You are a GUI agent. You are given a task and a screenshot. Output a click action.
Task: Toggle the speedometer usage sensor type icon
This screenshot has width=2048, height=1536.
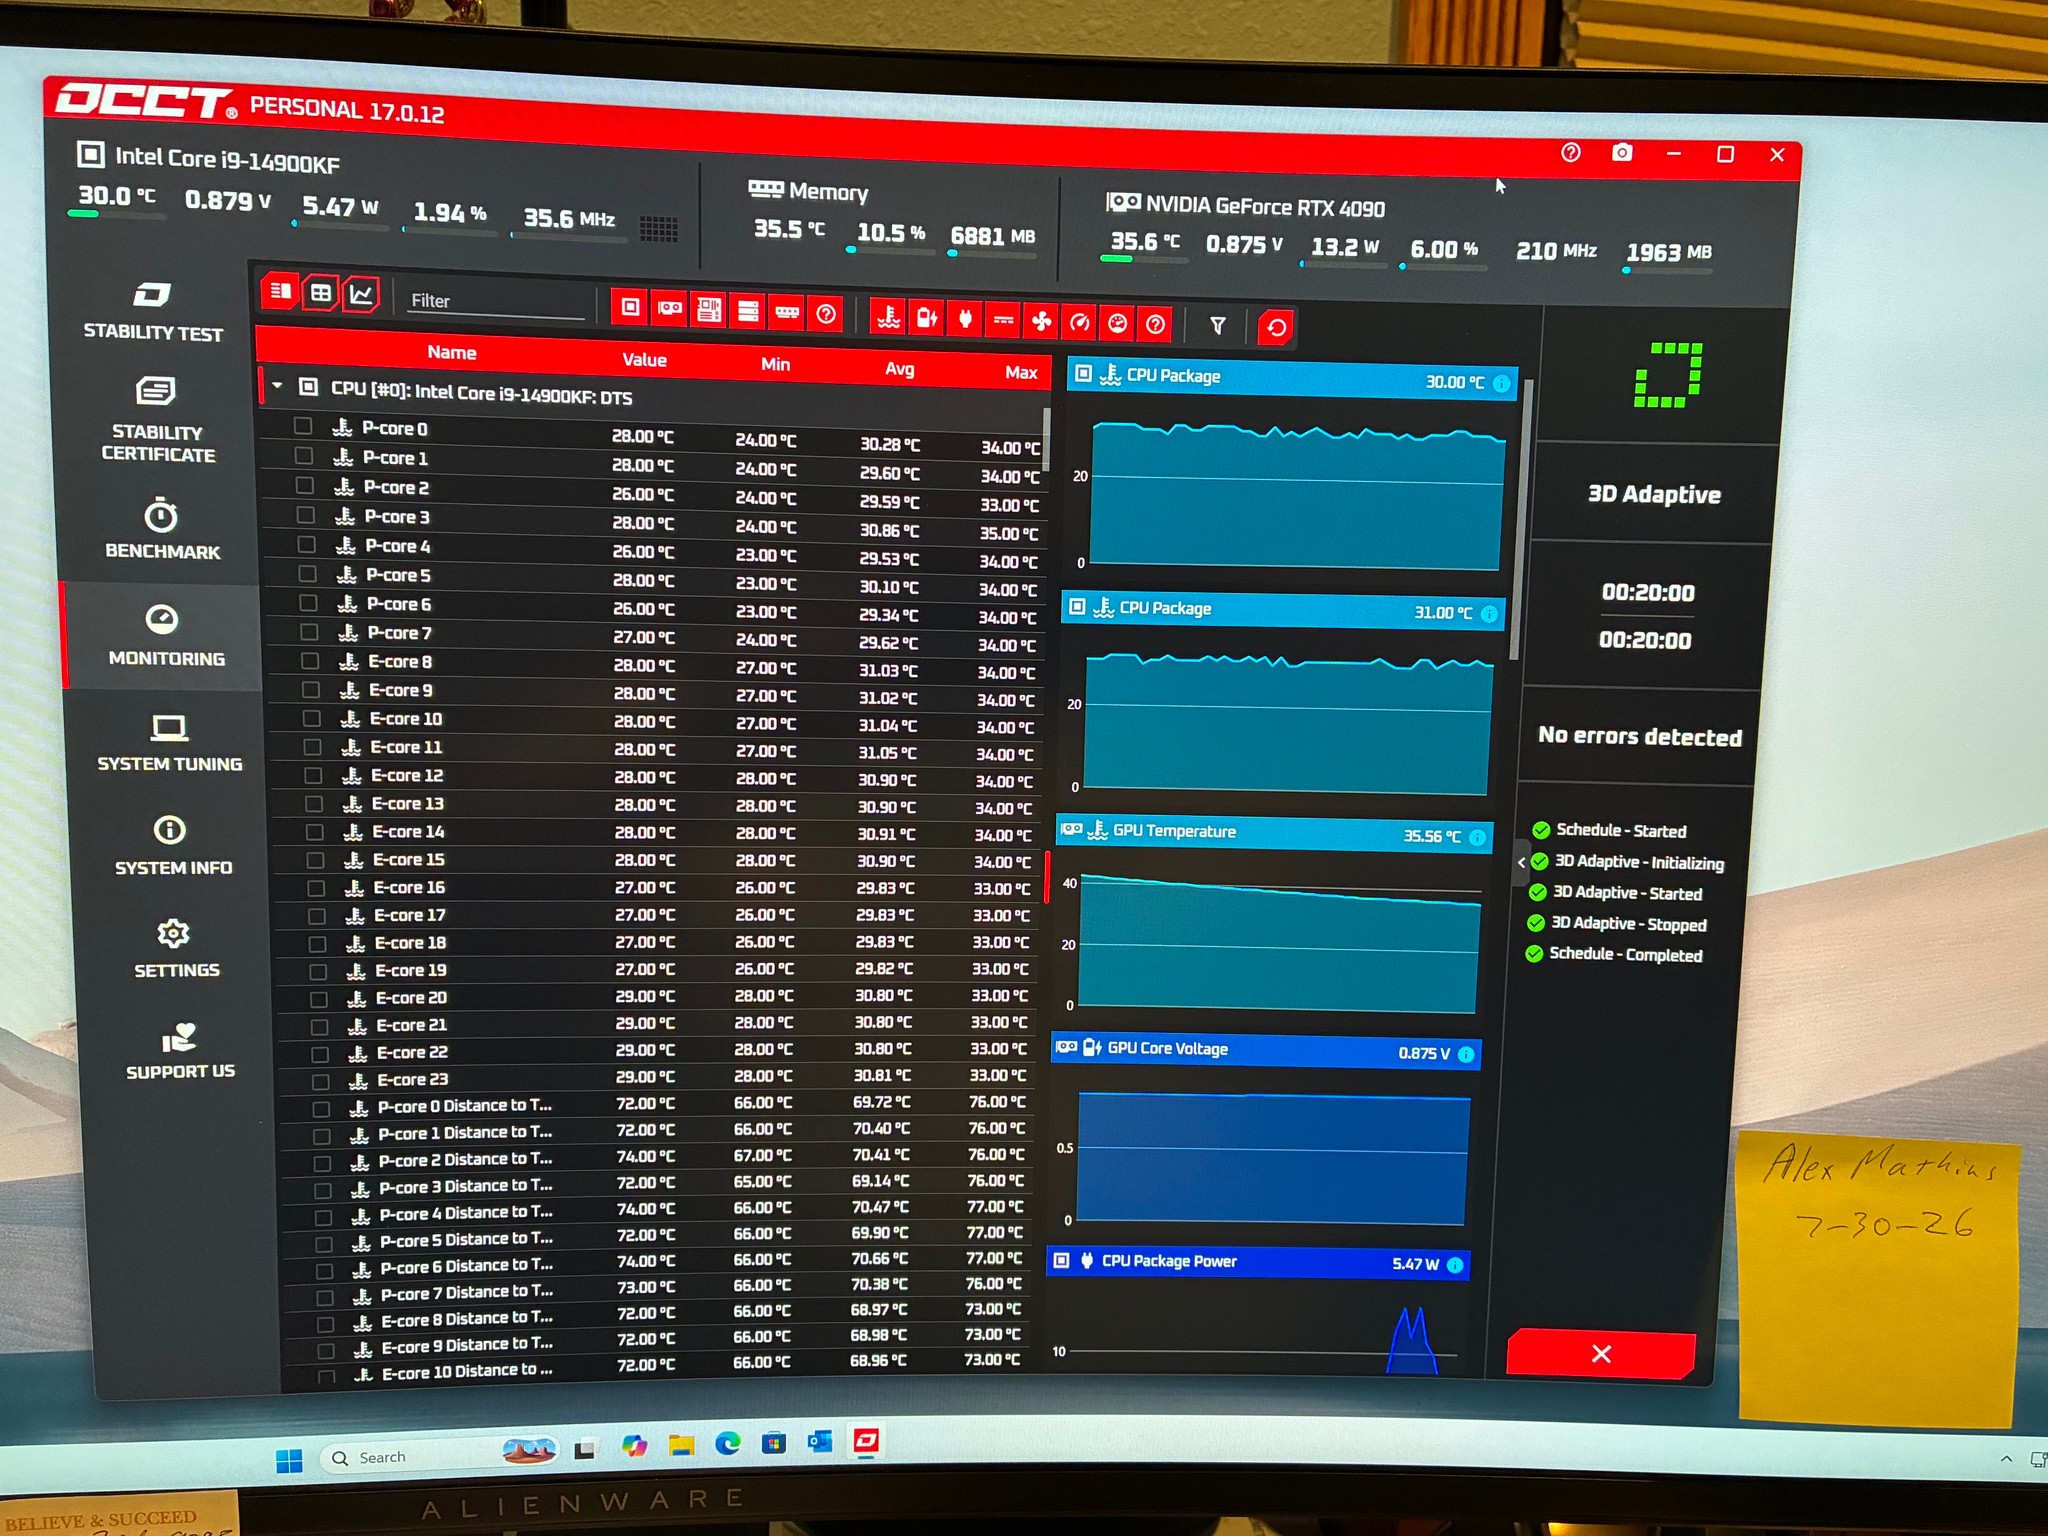1079,323
